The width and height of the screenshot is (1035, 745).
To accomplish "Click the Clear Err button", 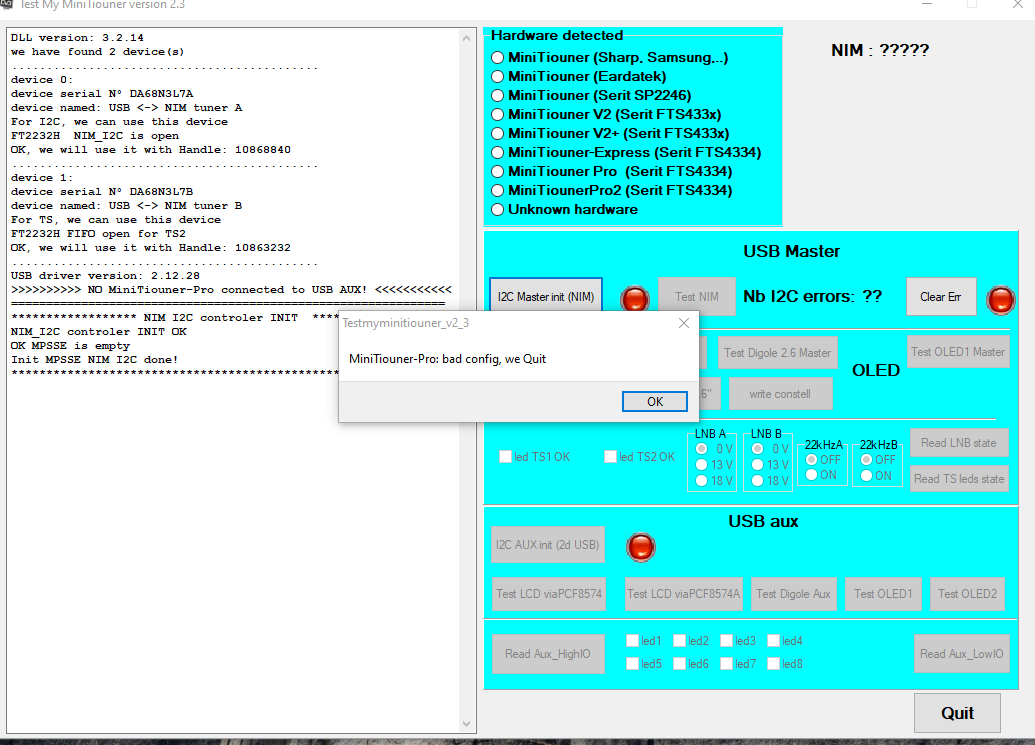I will pos(940,297).
